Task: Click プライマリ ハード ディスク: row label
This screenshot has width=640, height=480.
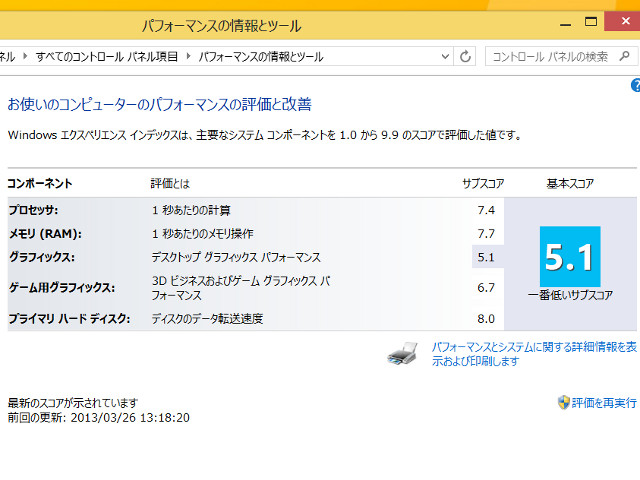Action: pos(69,318)
